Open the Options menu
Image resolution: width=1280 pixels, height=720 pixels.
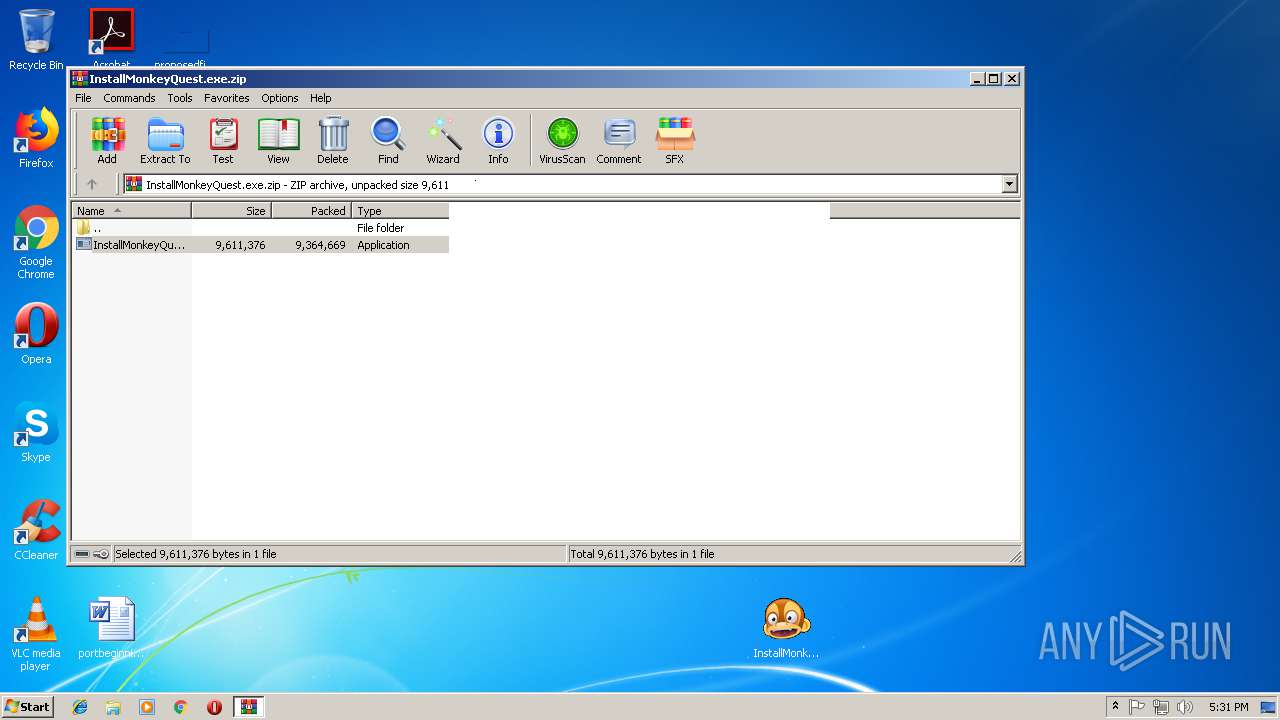[x=280, y=98]
